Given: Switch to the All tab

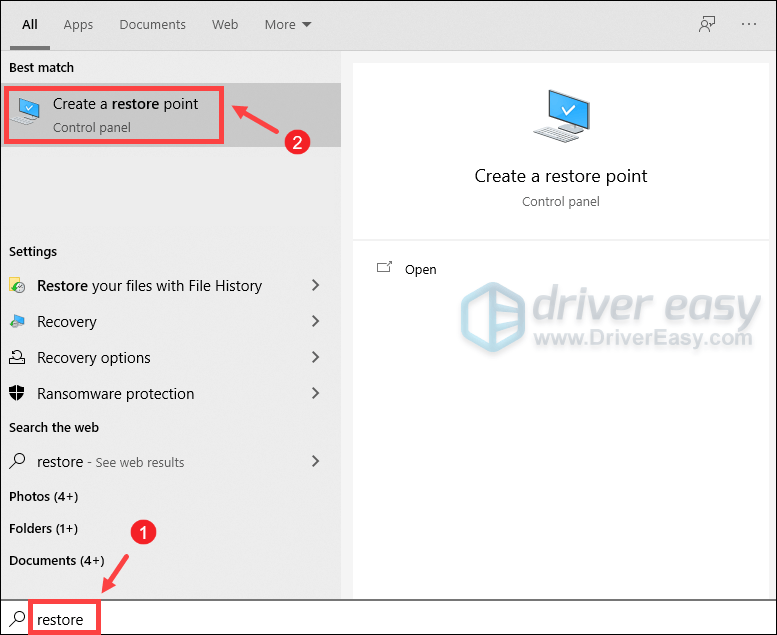Looking at the screenshot, I should coord(30,25).
